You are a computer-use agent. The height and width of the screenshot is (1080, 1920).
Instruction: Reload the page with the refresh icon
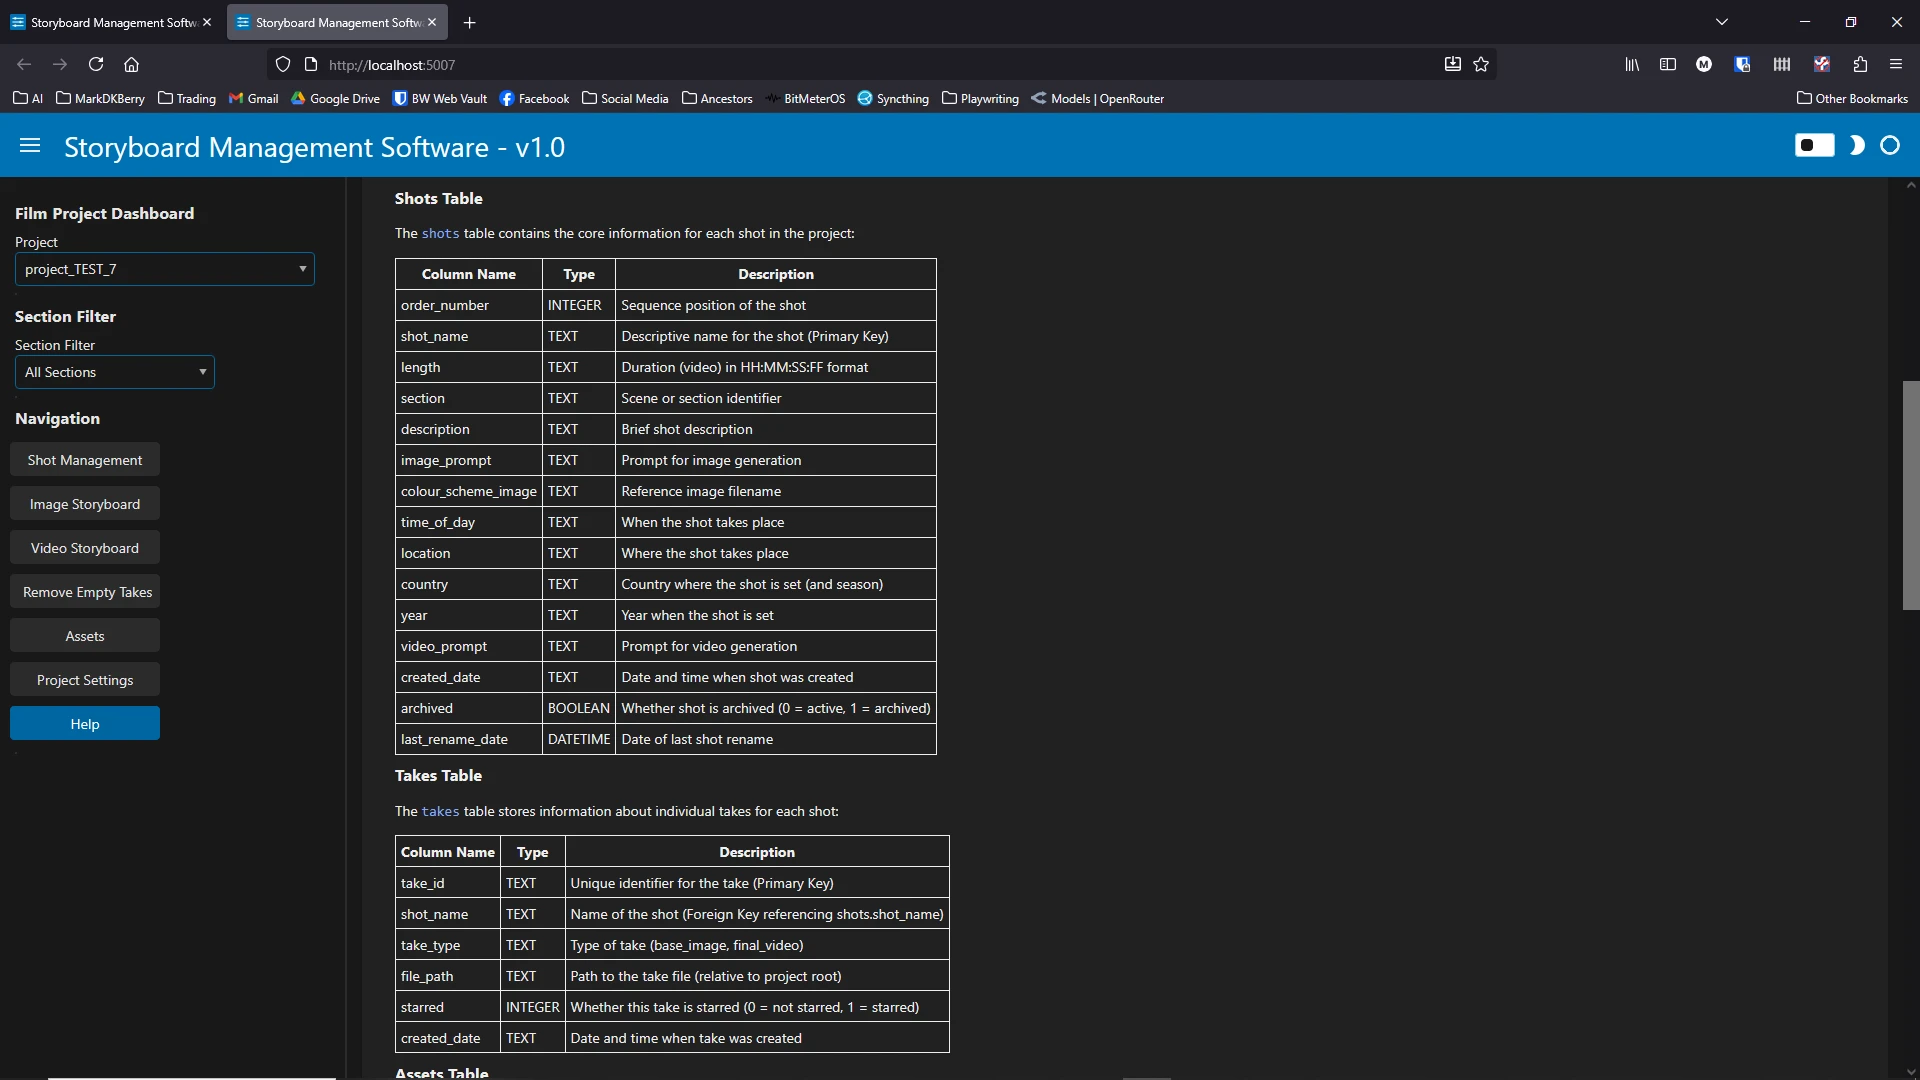coord(96,64)
